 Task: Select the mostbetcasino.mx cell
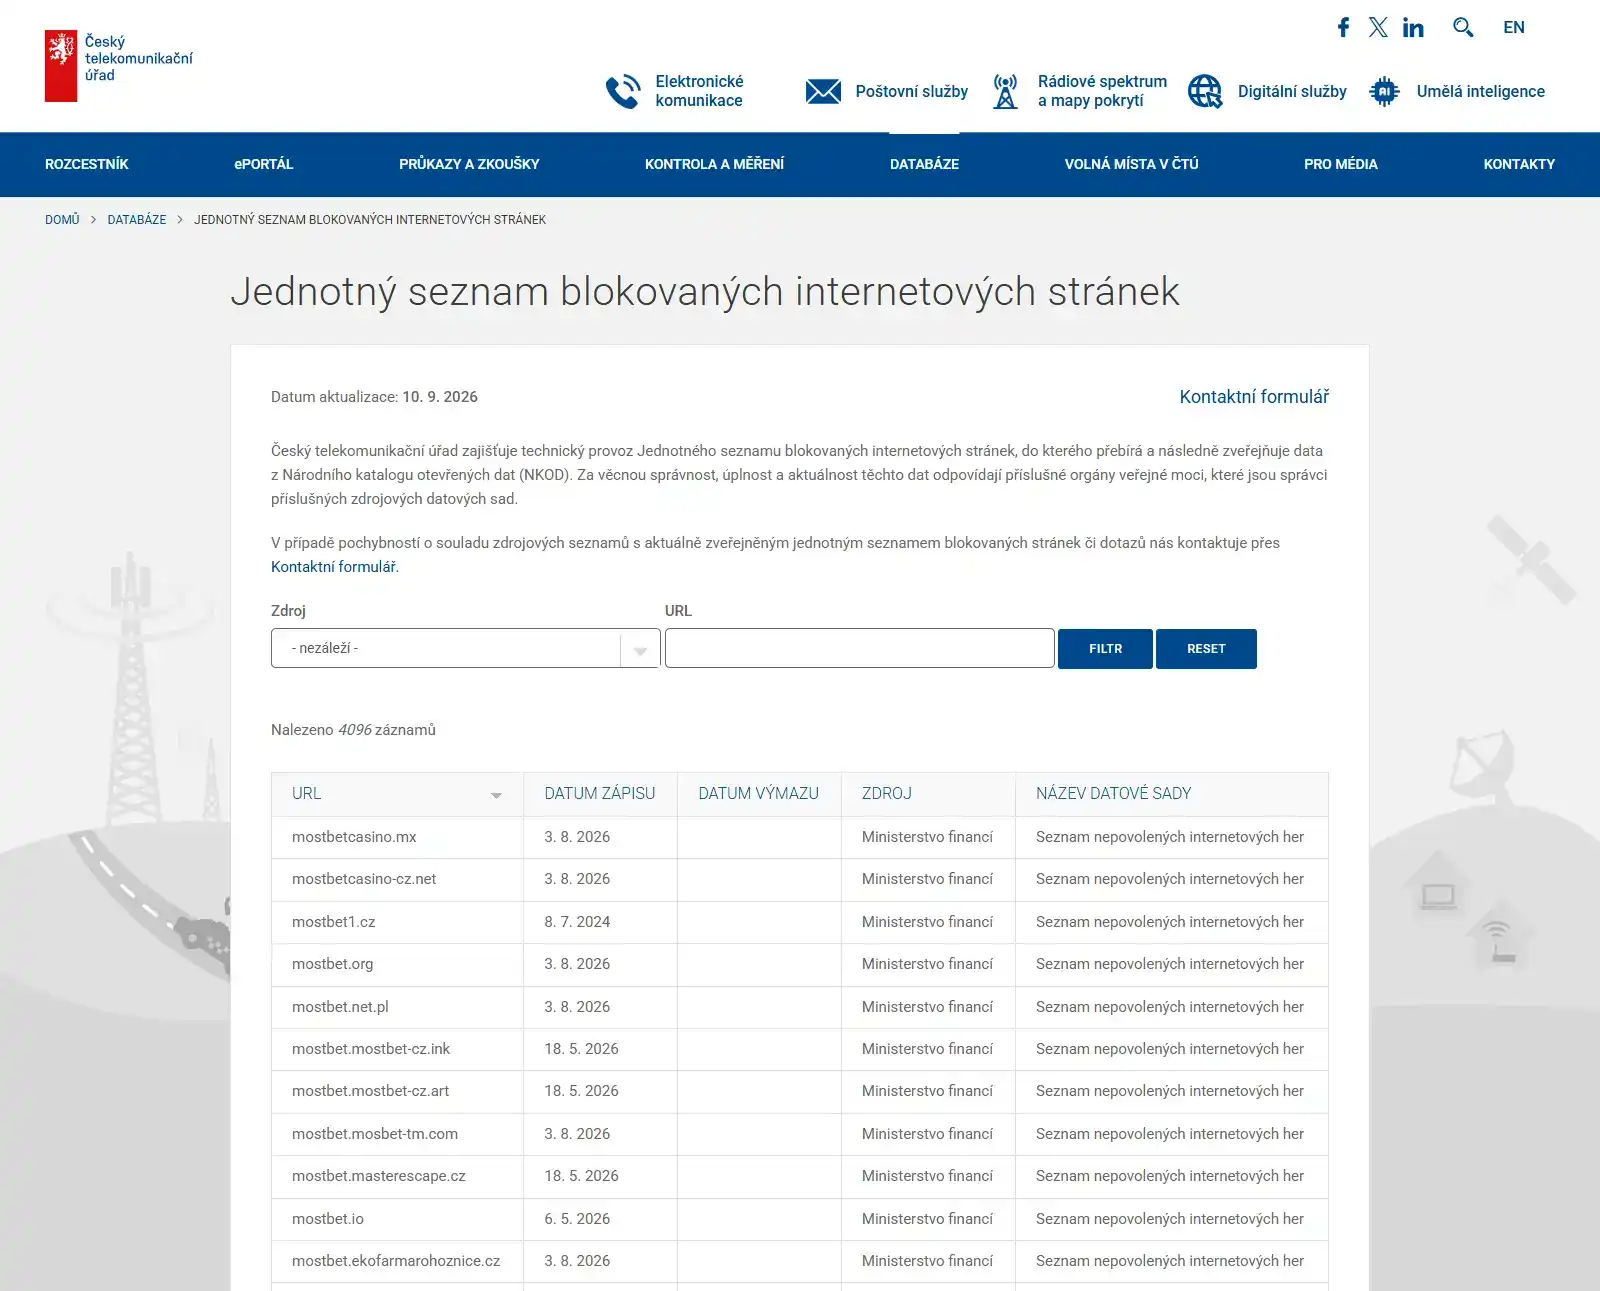397,837
